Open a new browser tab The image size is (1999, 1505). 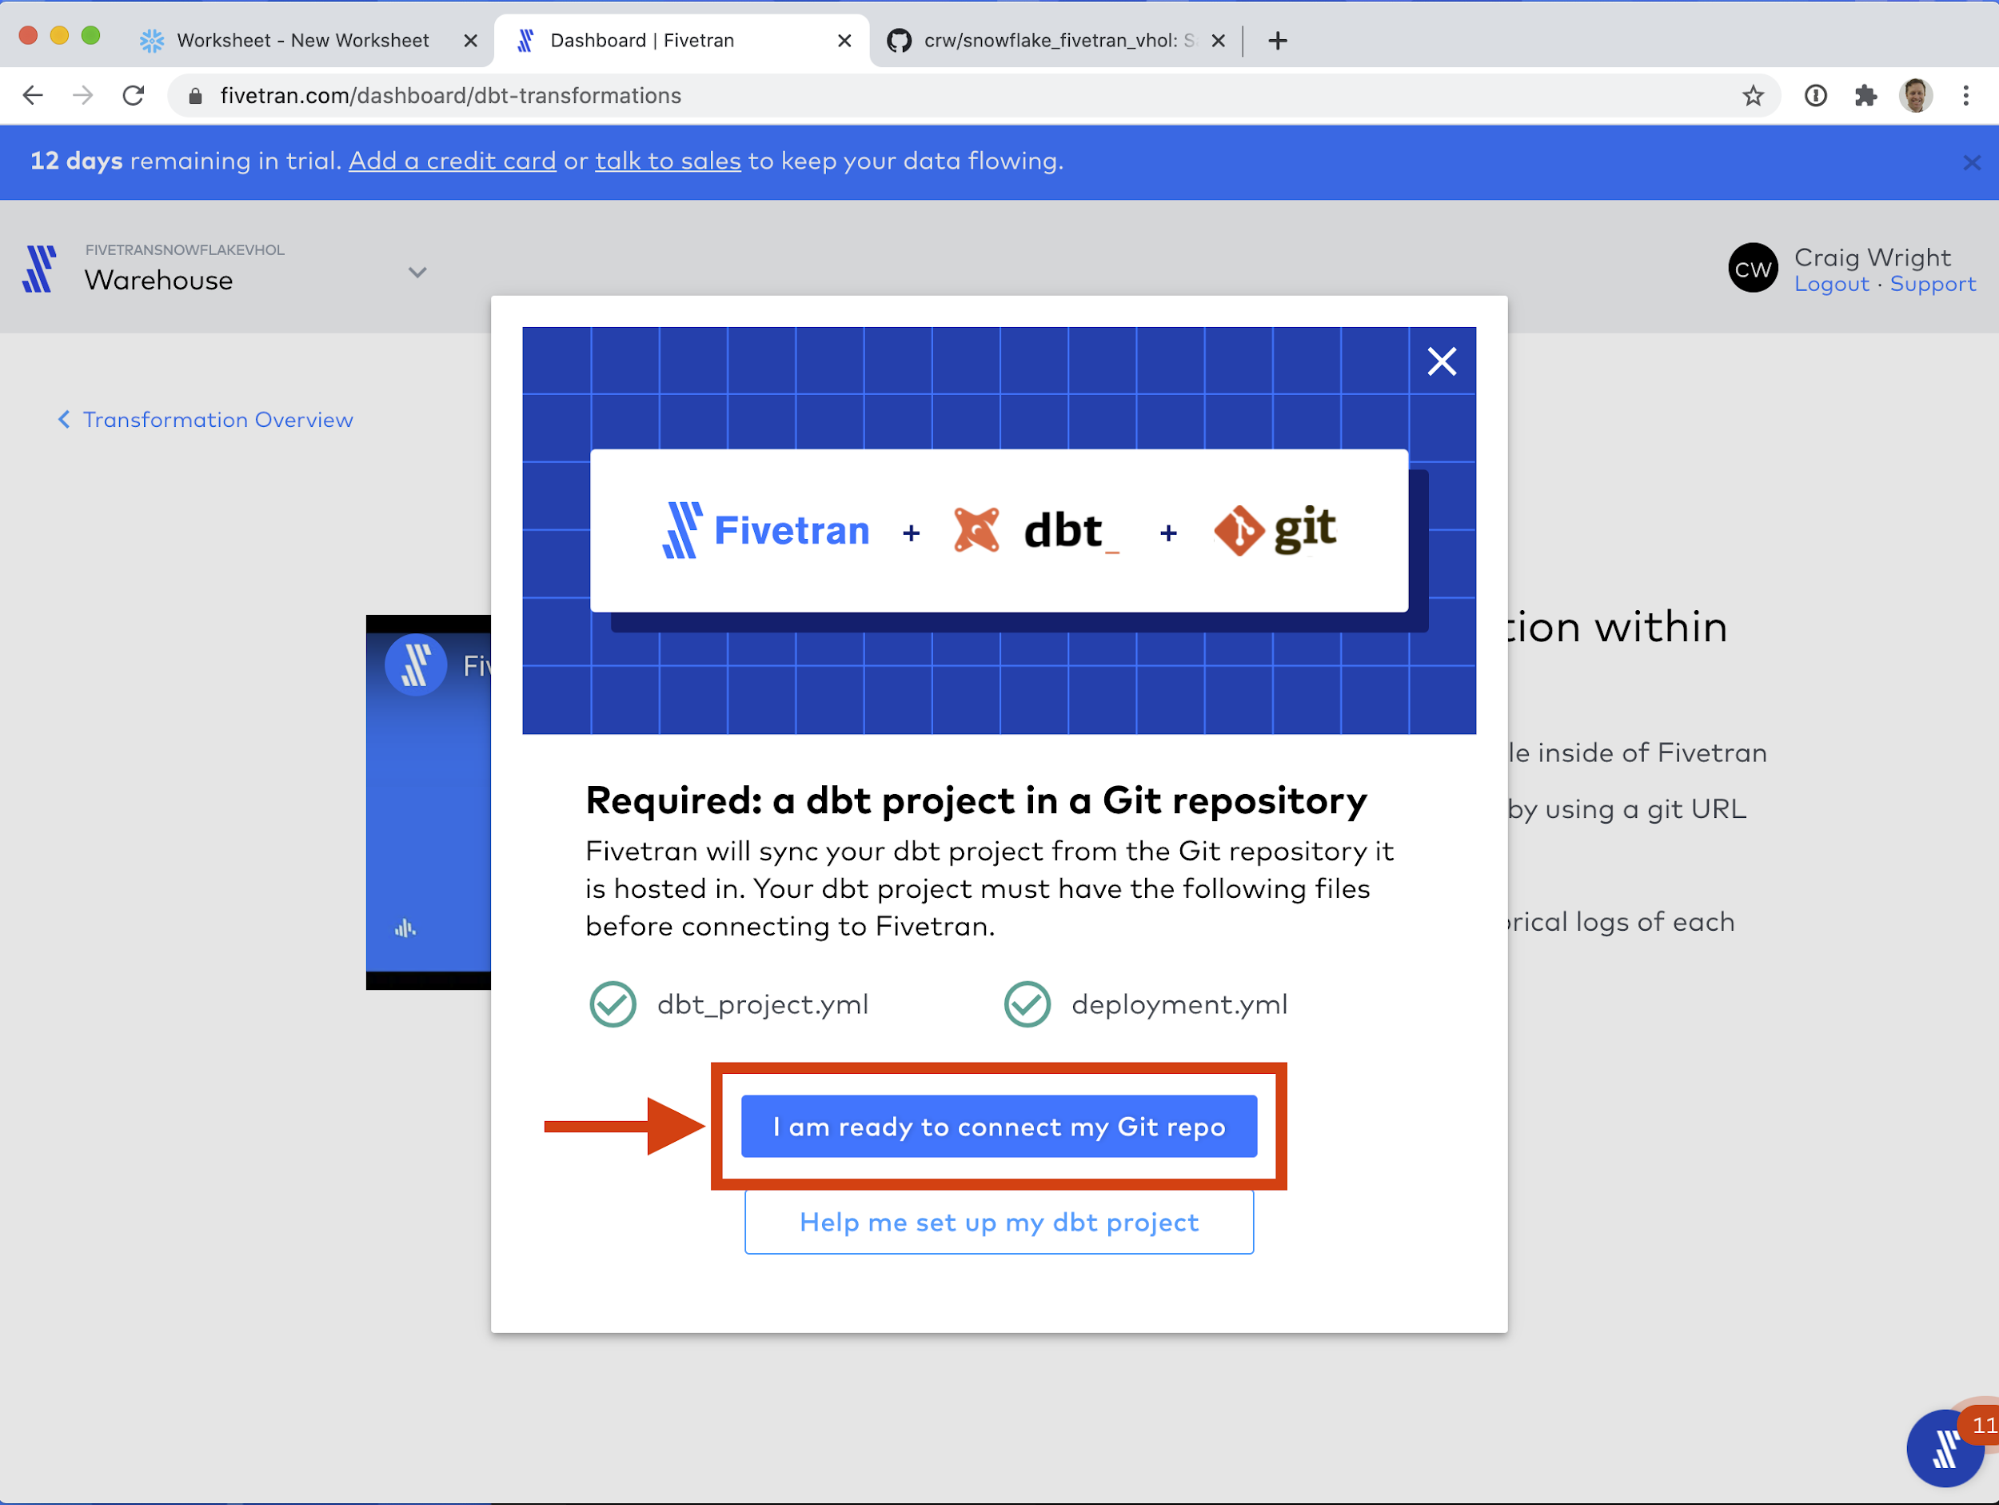1277,41
